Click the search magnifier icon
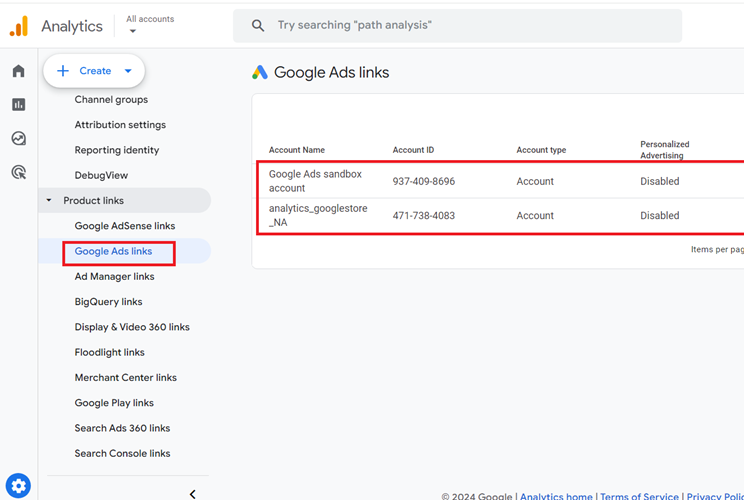 coord(258,25)
